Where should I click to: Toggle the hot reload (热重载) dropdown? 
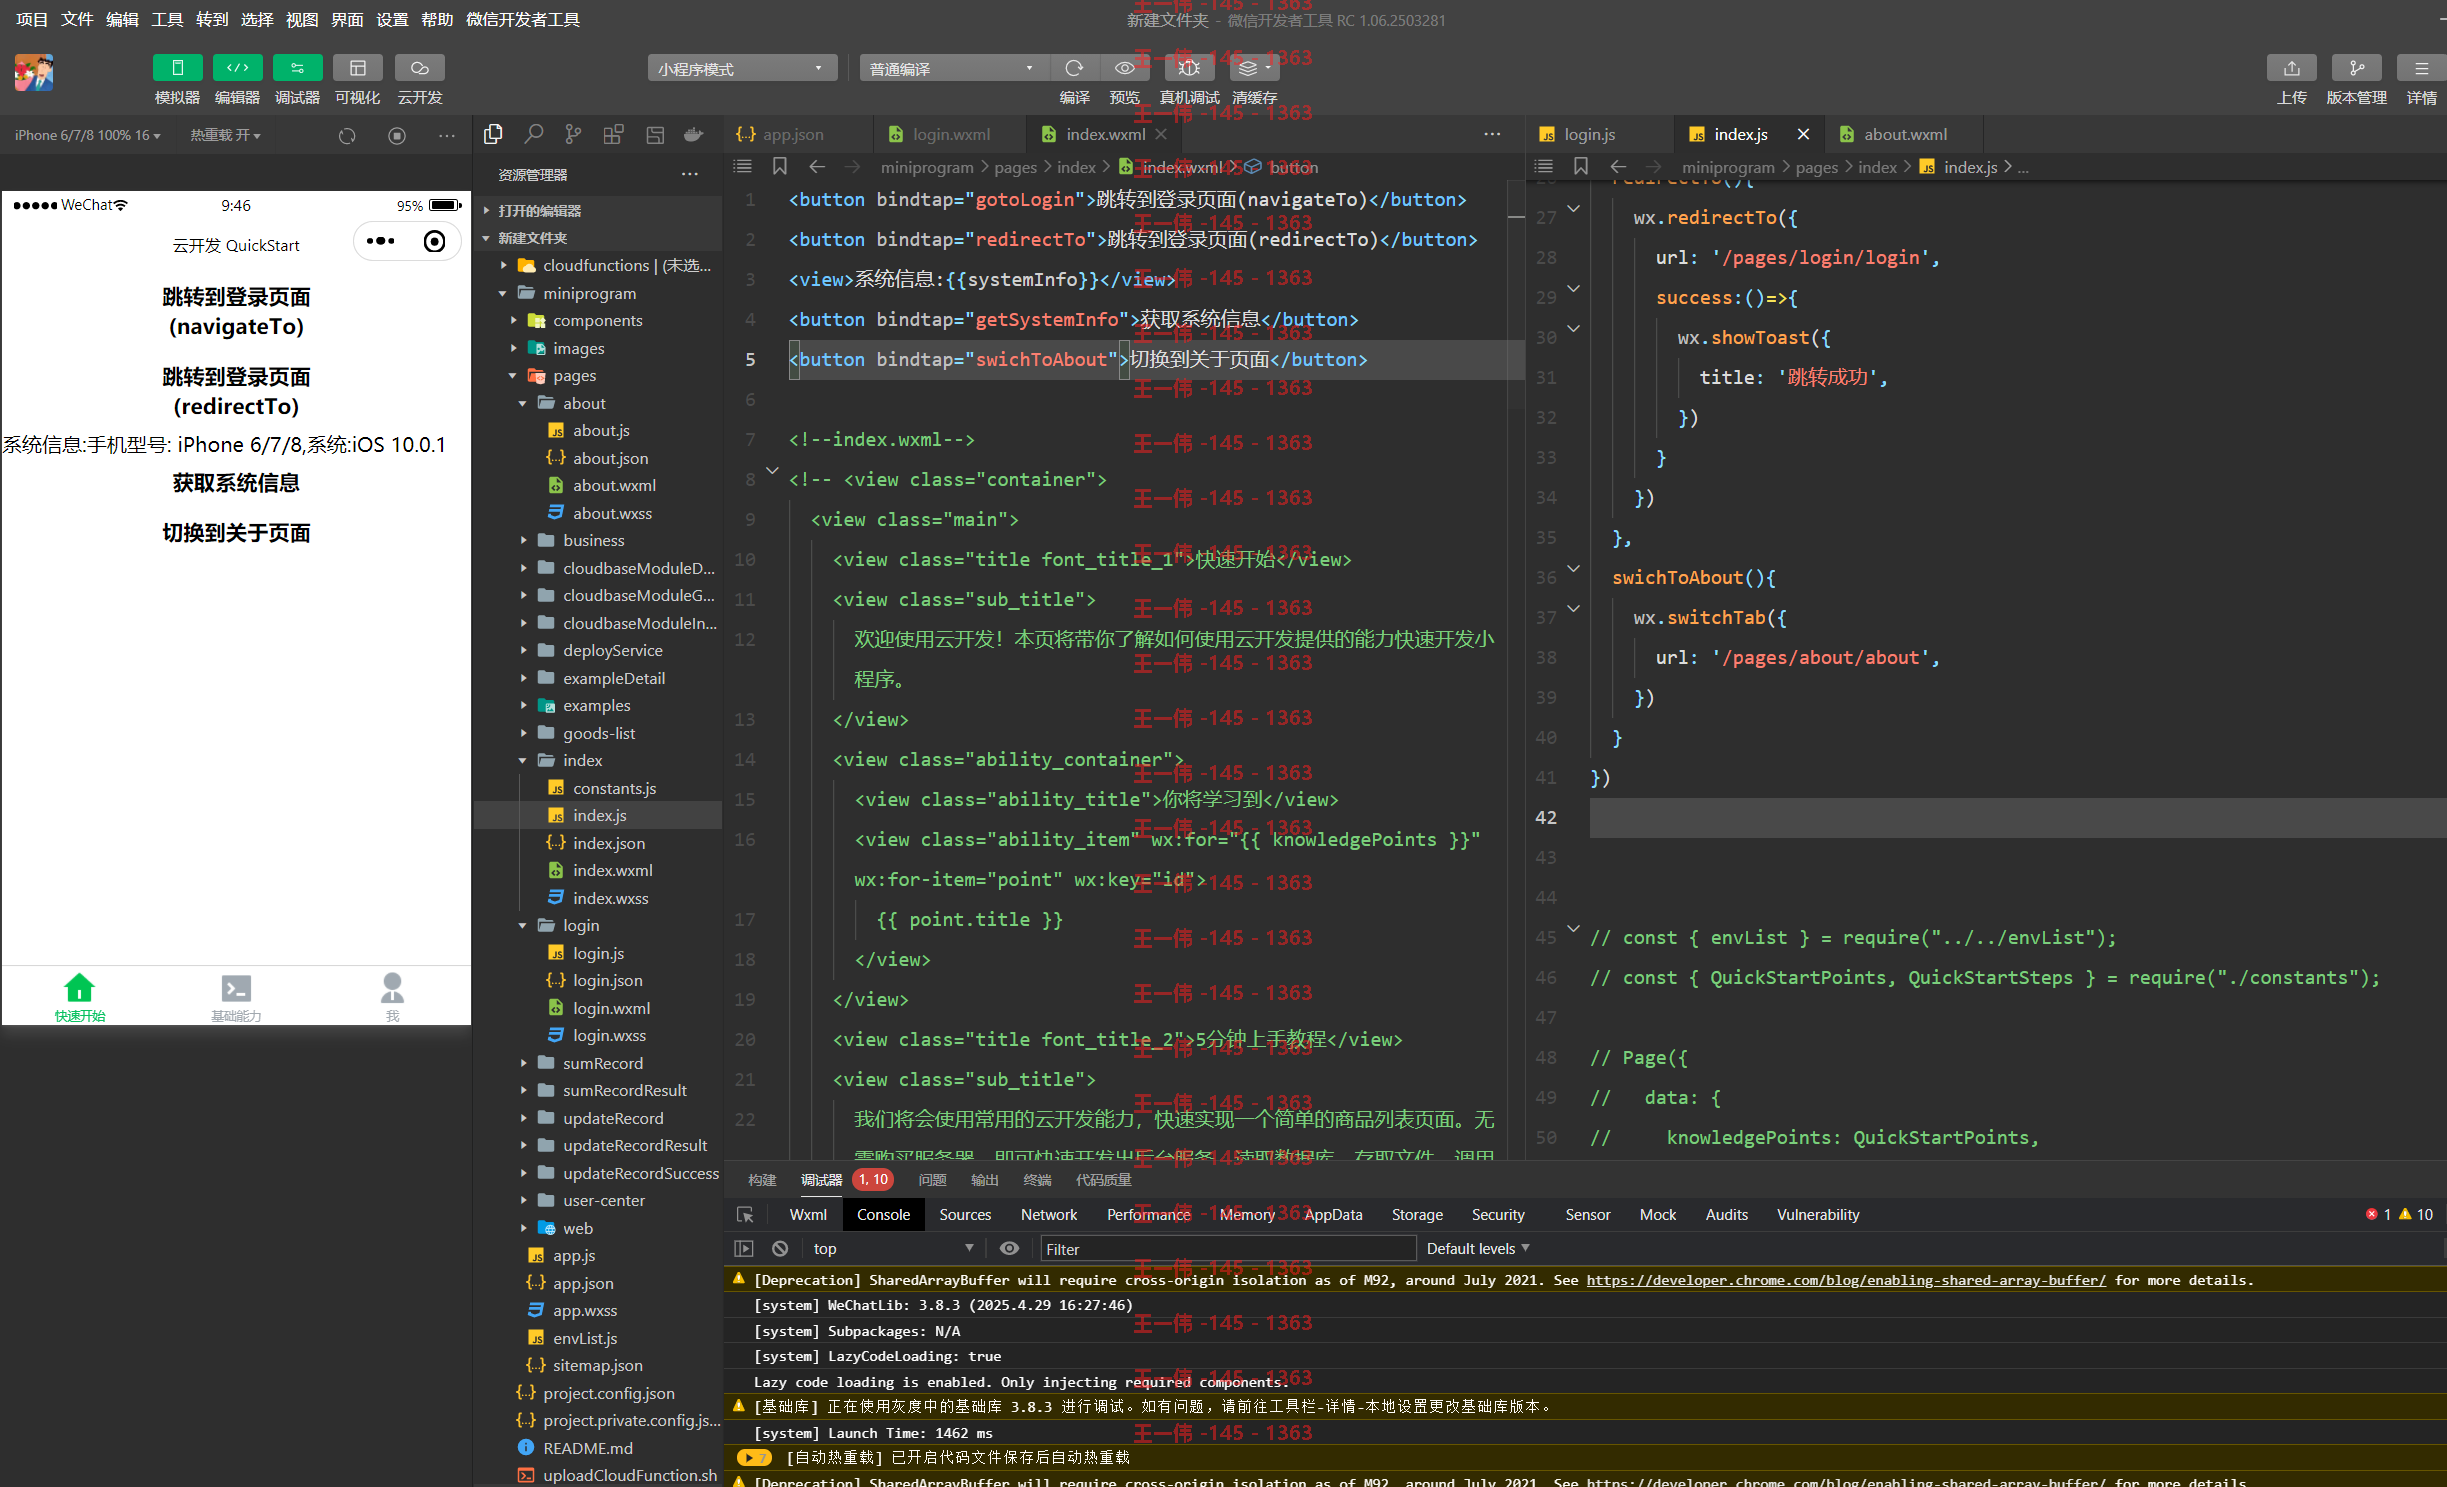tap(226, 135)
